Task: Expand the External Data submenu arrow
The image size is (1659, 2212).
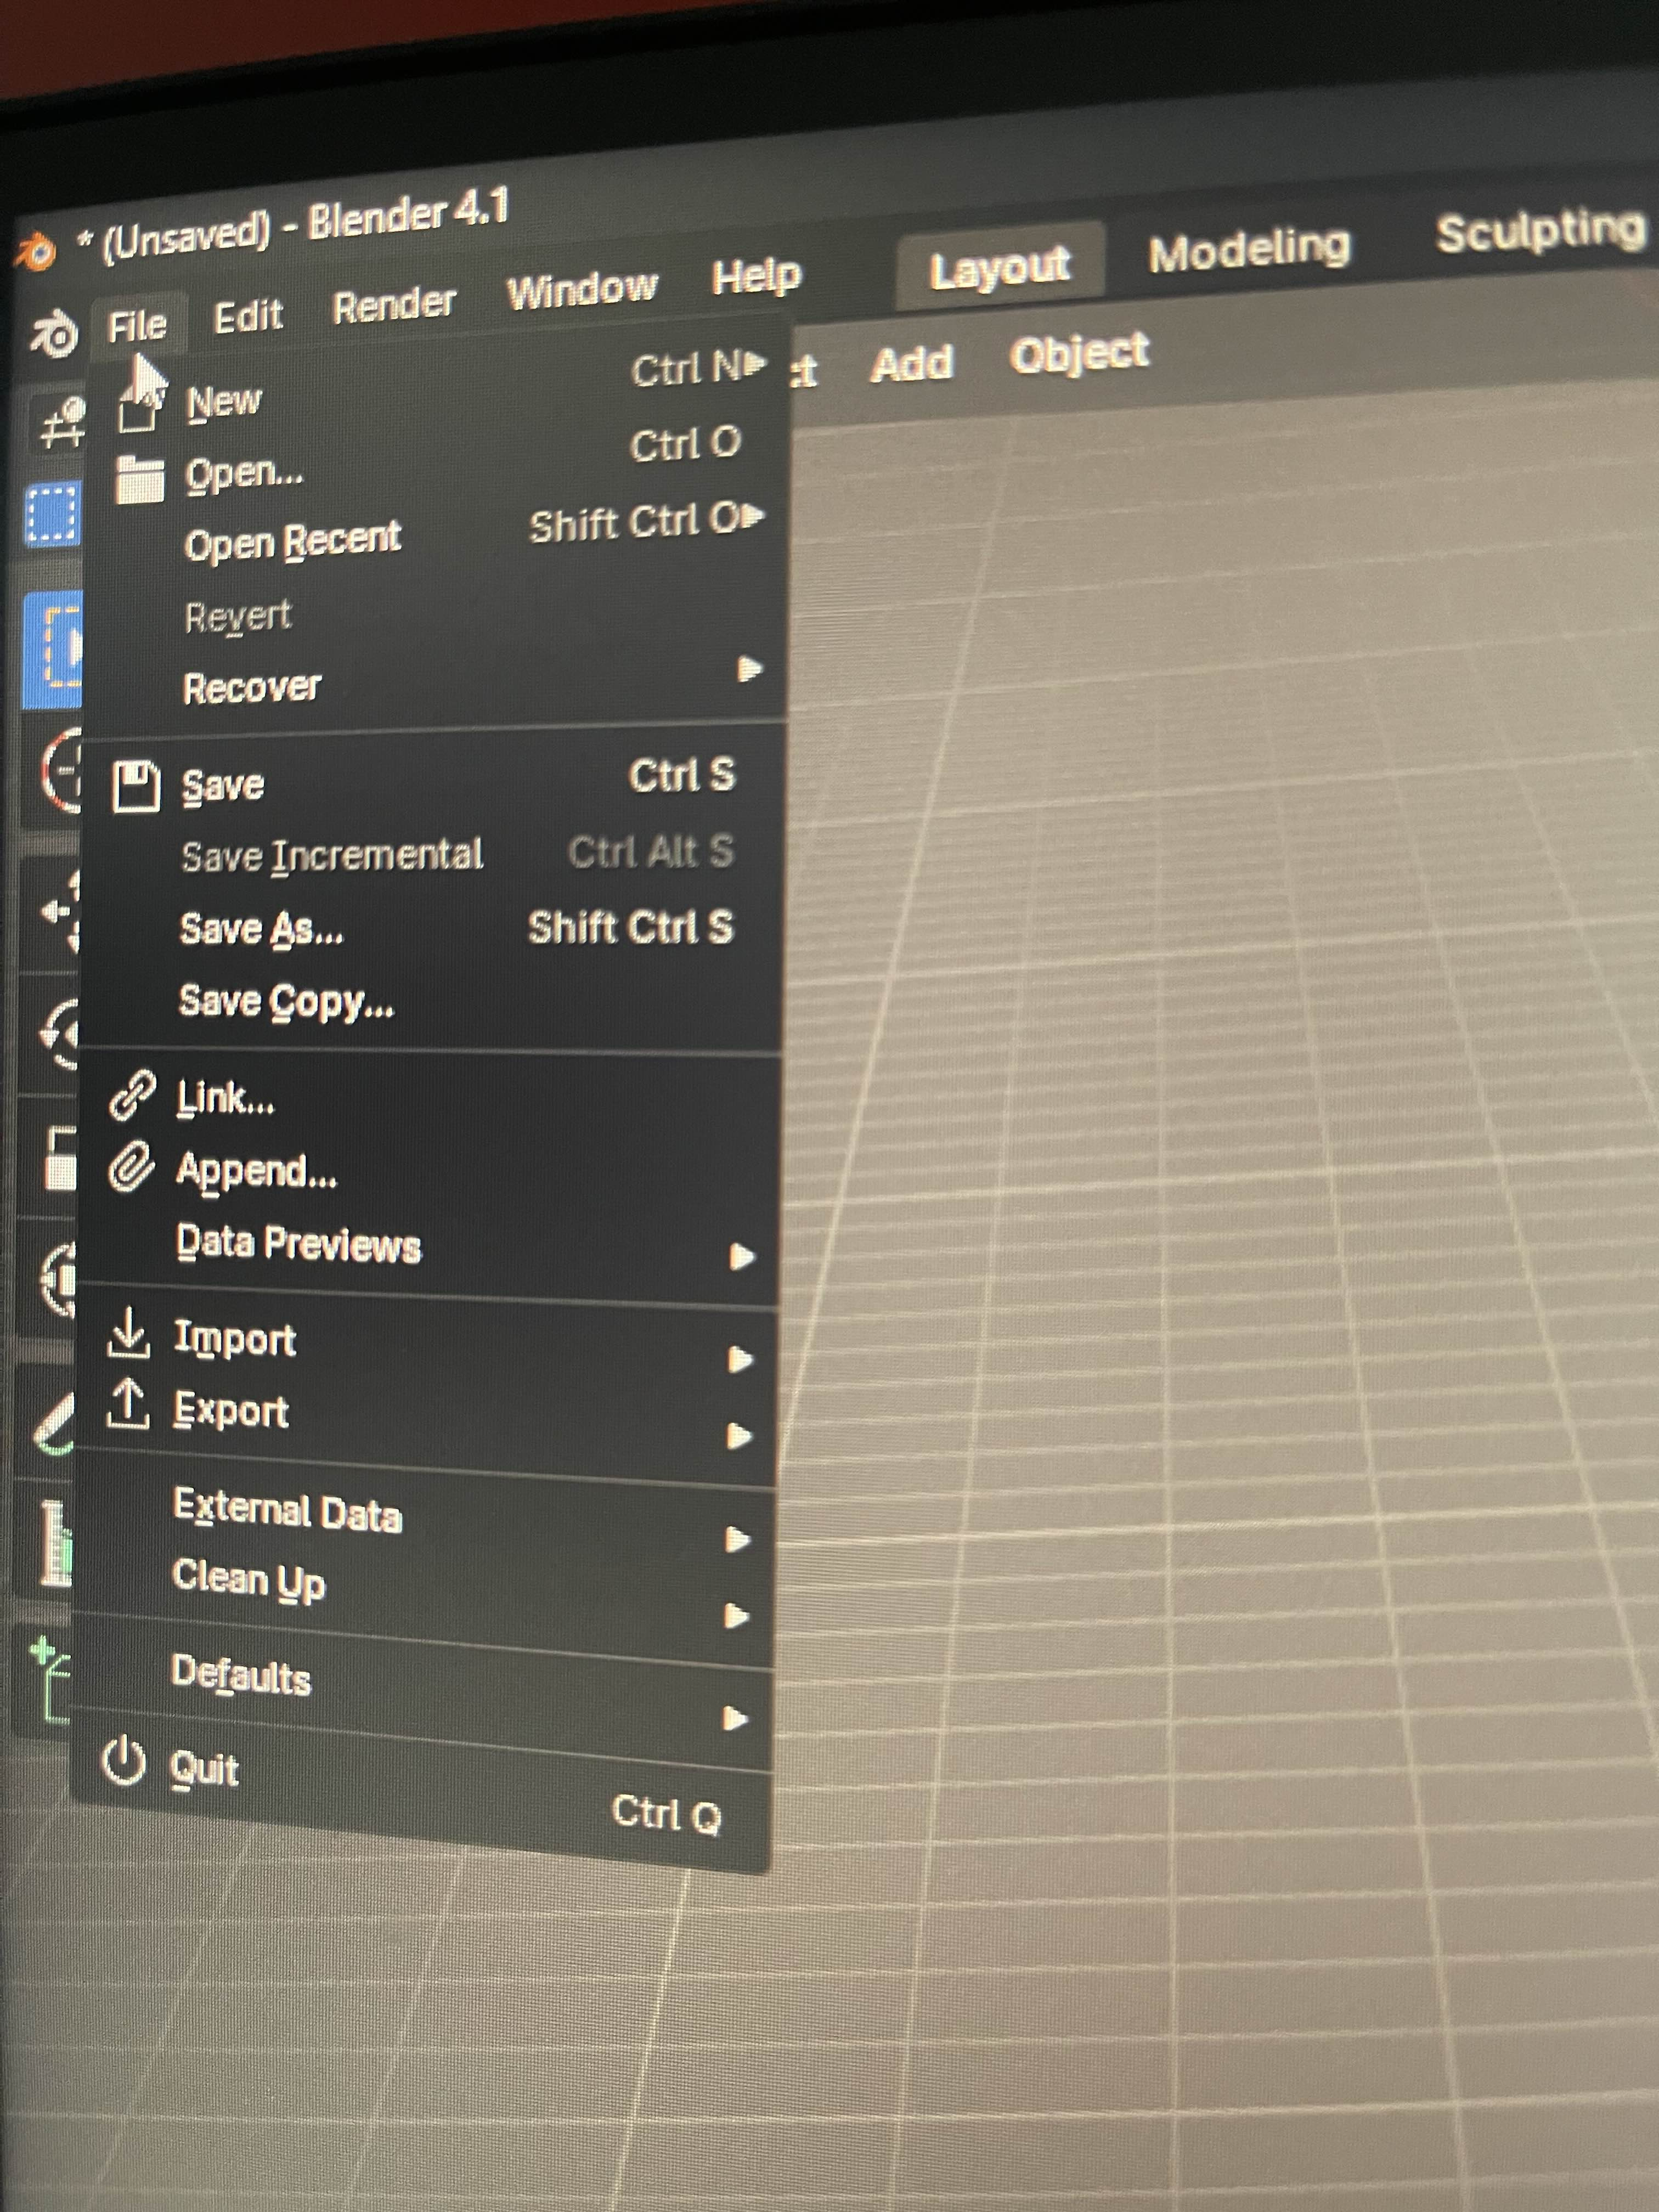Action: [737, 1539]
